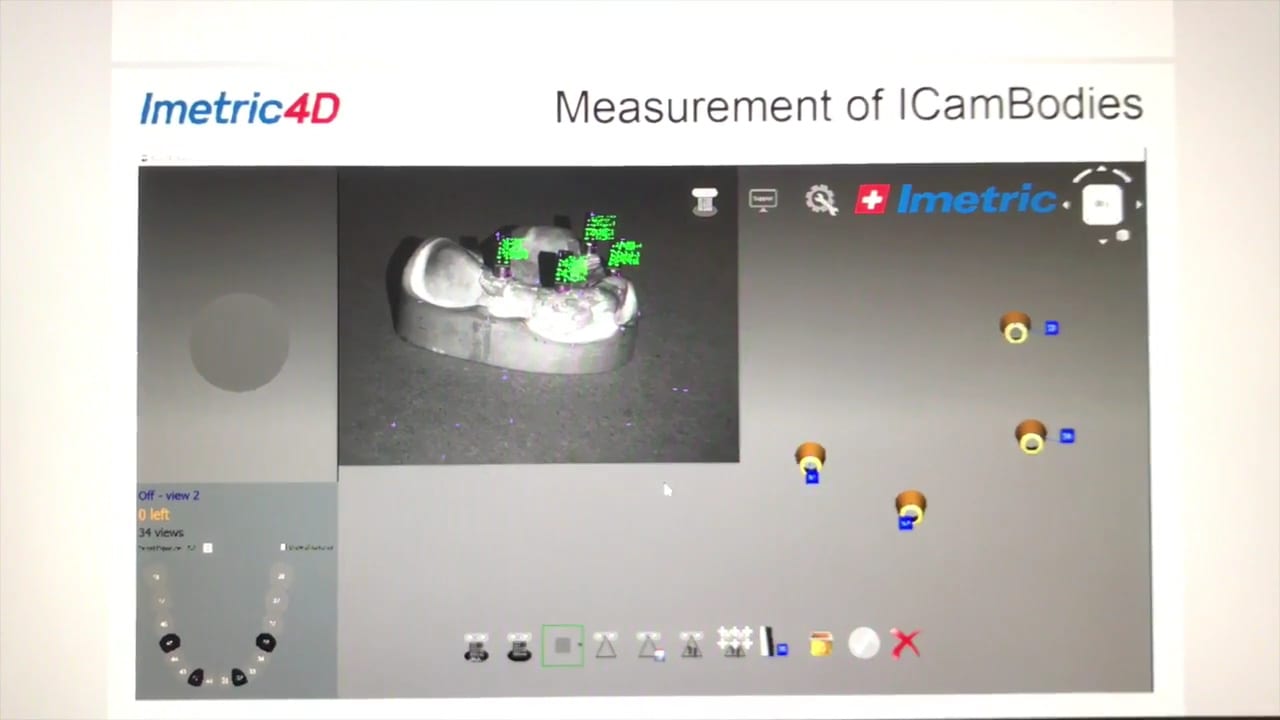
Task: Select black tooth 45 in the tooth chart
Action: coord(170,643)
